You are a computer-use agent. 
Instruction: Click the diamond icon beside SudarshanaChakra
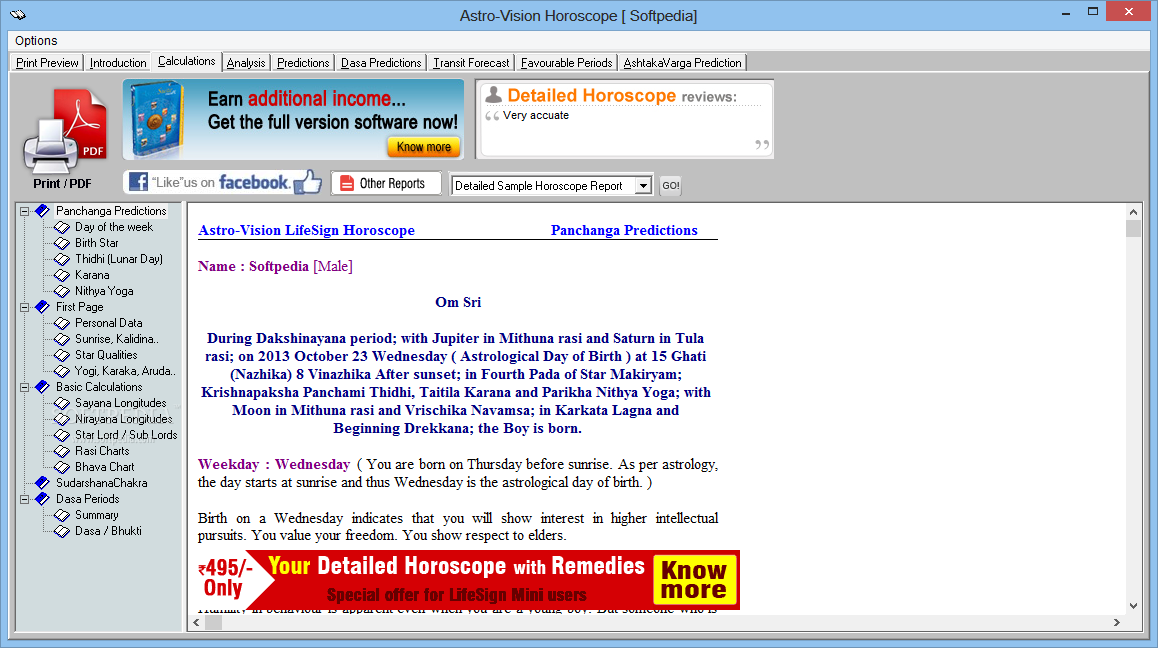click(43, 482)
